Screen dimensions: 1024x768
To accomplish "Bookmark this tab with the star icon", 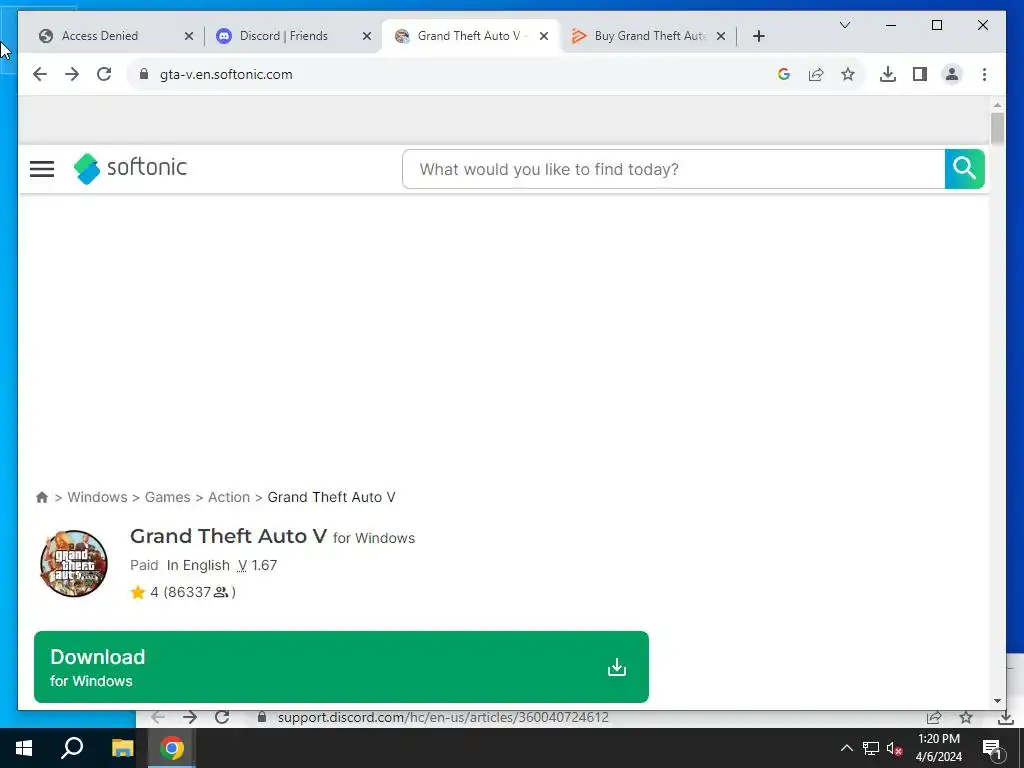I will pyautogui.click(x=848, y=74).
